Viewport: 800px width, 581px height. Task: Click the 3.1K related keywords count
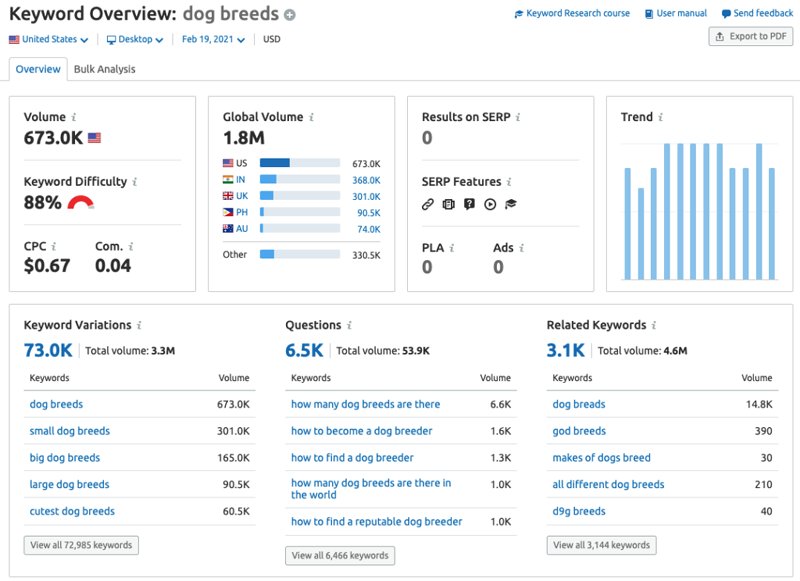(565, 350)
